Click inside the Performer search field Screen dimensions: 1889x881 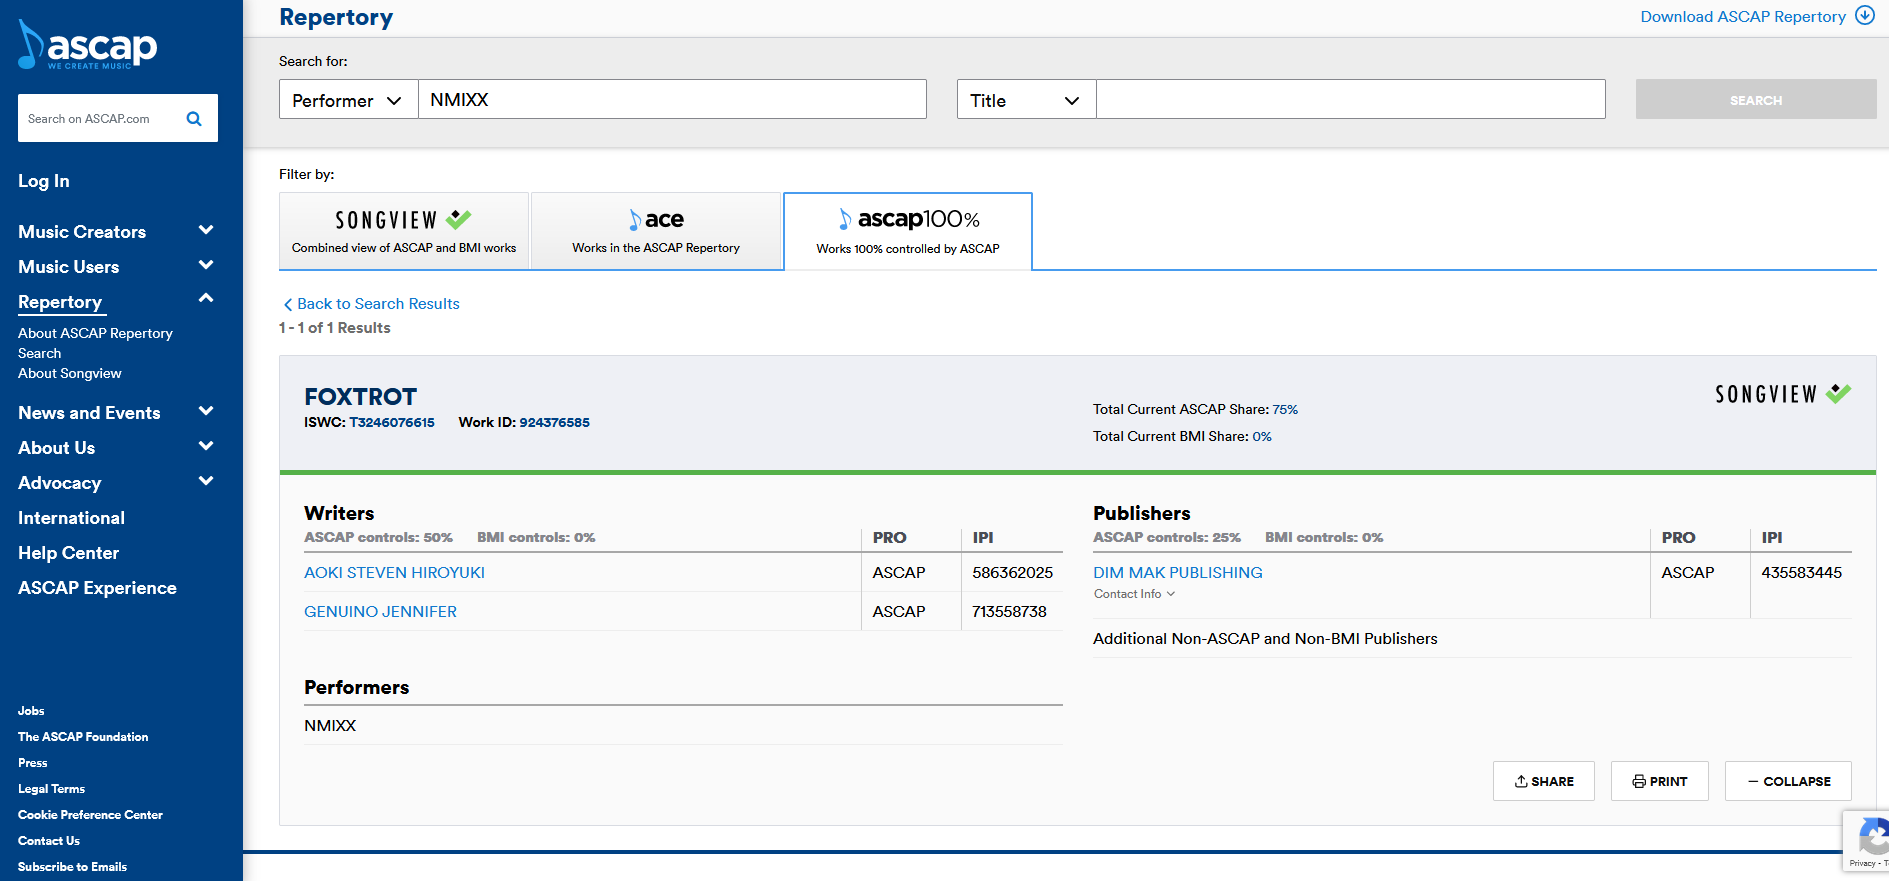[672, 100]
